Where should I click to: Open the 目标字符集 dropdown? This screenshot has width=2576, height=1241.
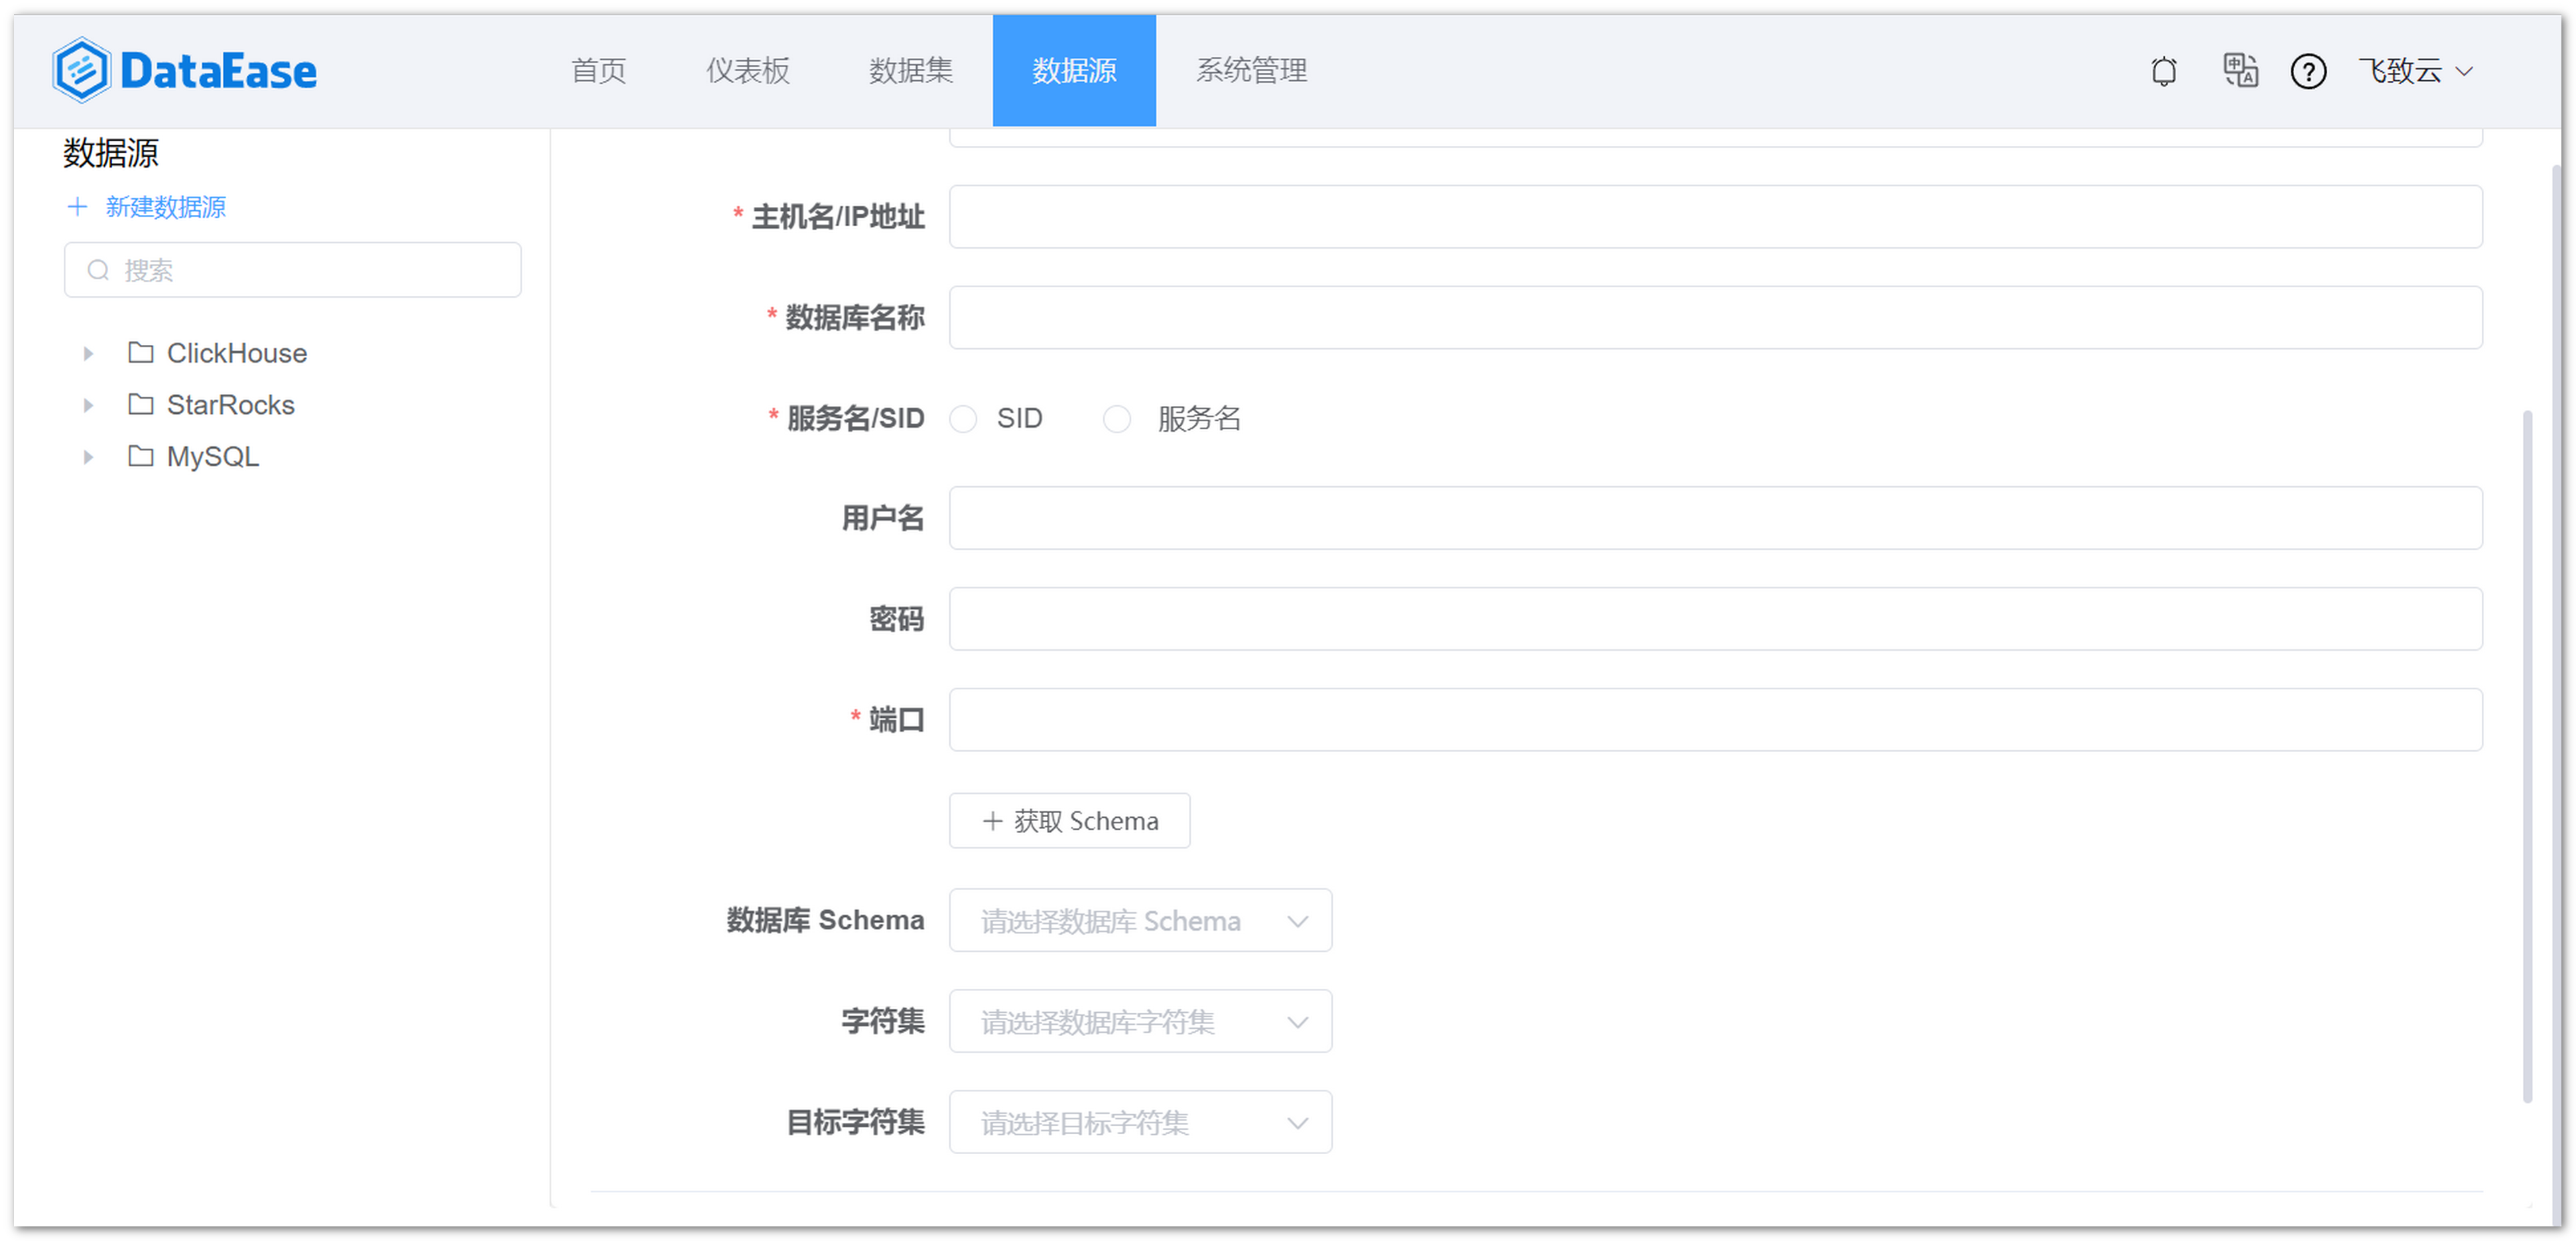click(1140, 1121)
